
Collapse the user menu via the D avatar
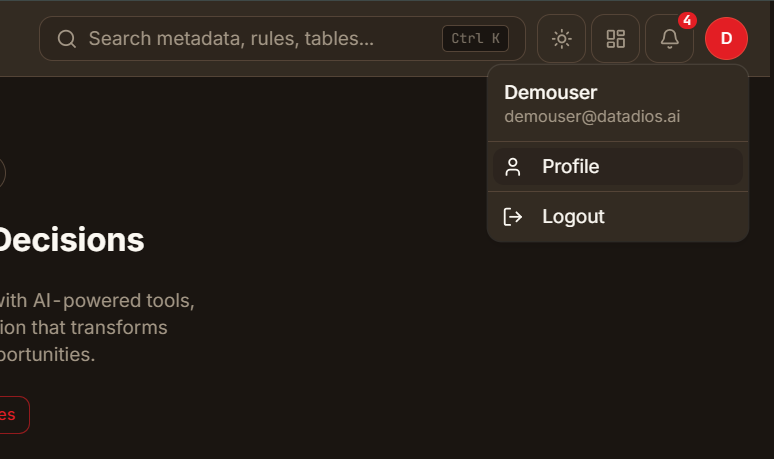726,38
